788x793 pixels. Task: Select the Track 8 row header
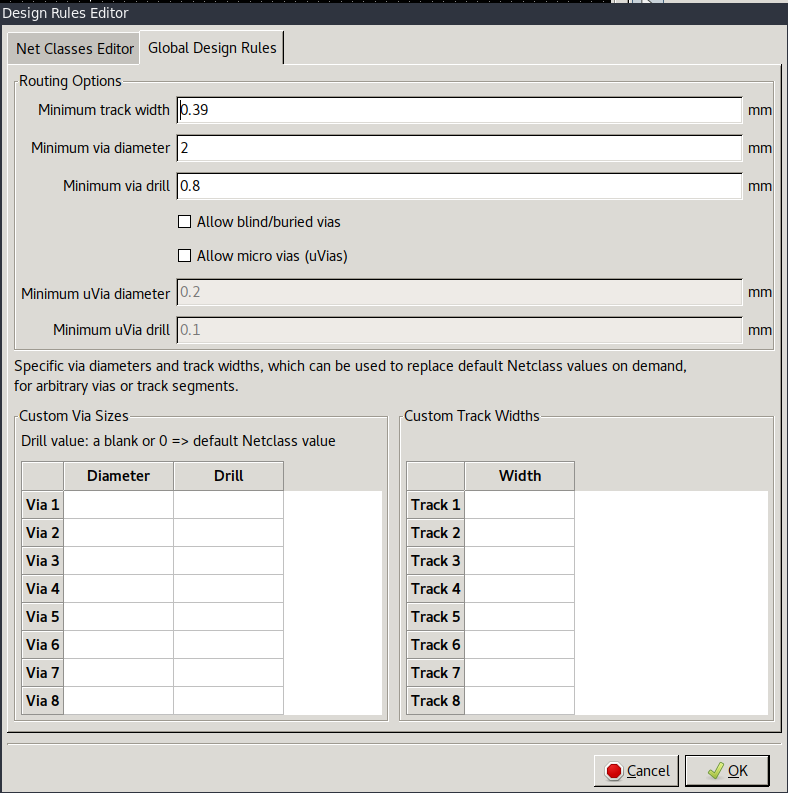435,700
